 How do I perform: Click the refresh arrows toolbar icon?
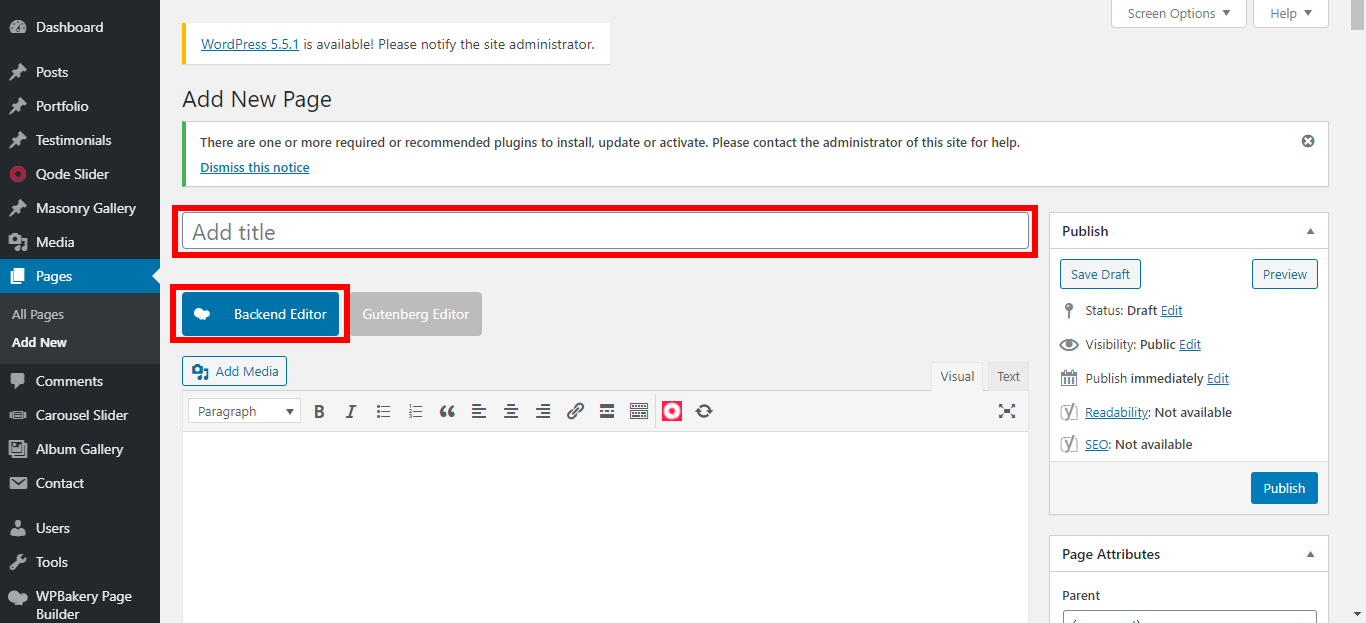pos(704,411)
